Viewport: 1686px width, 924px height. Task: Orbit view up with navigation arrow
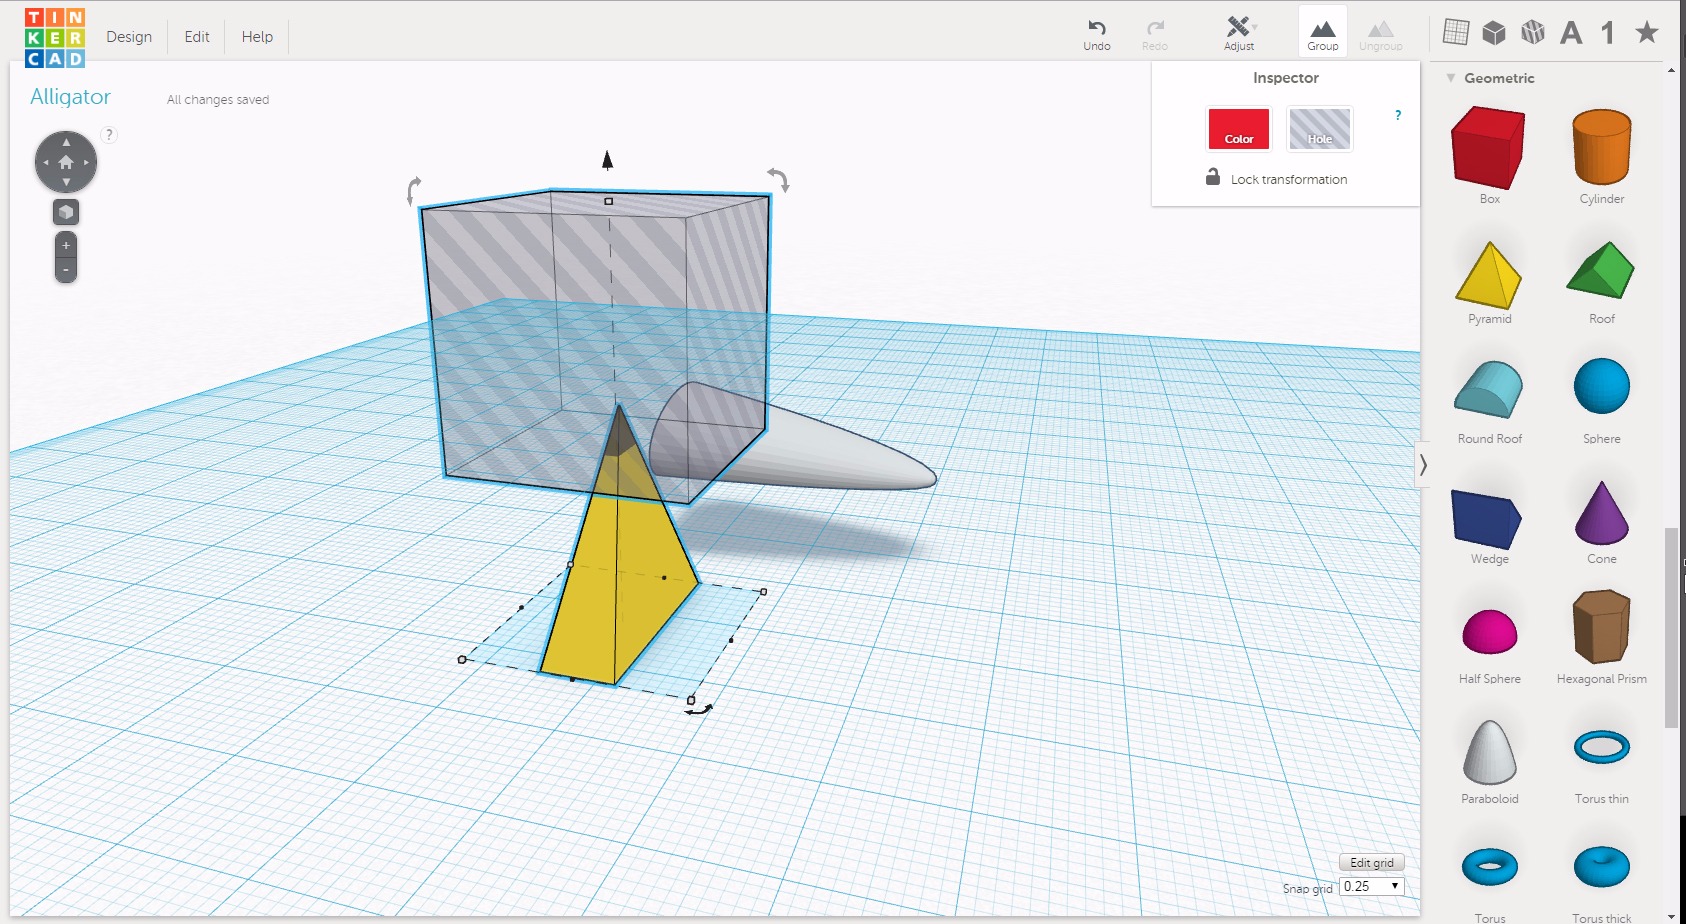pos(66,142)
